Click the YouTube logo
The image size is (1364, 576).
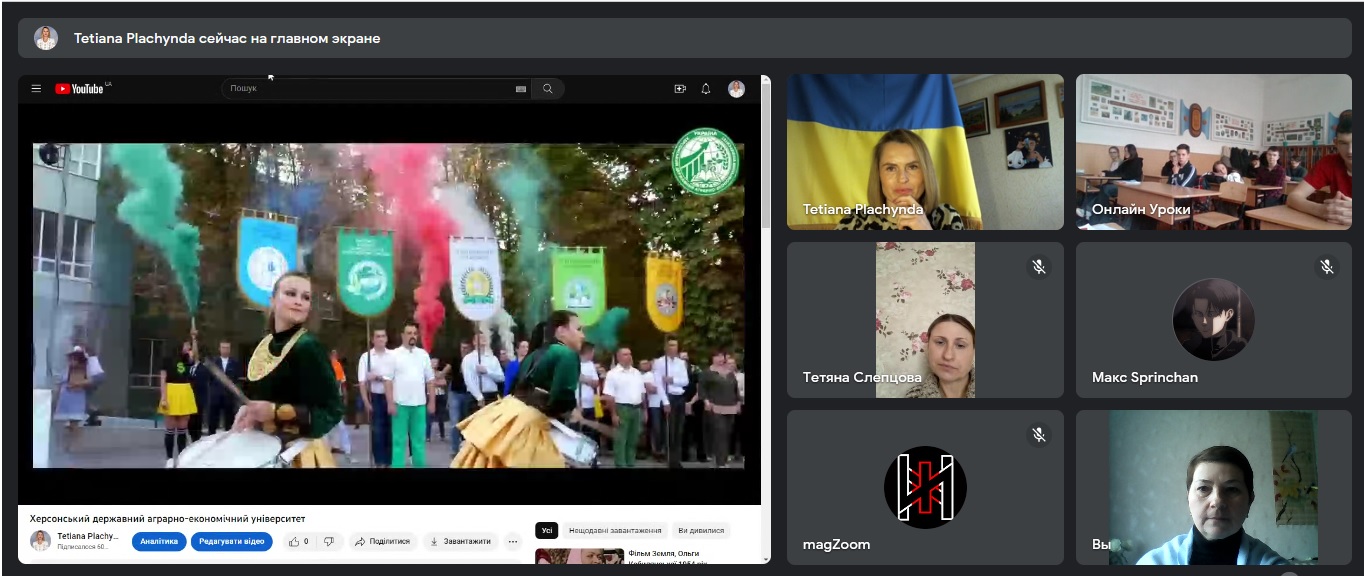[x=80, y=89]
